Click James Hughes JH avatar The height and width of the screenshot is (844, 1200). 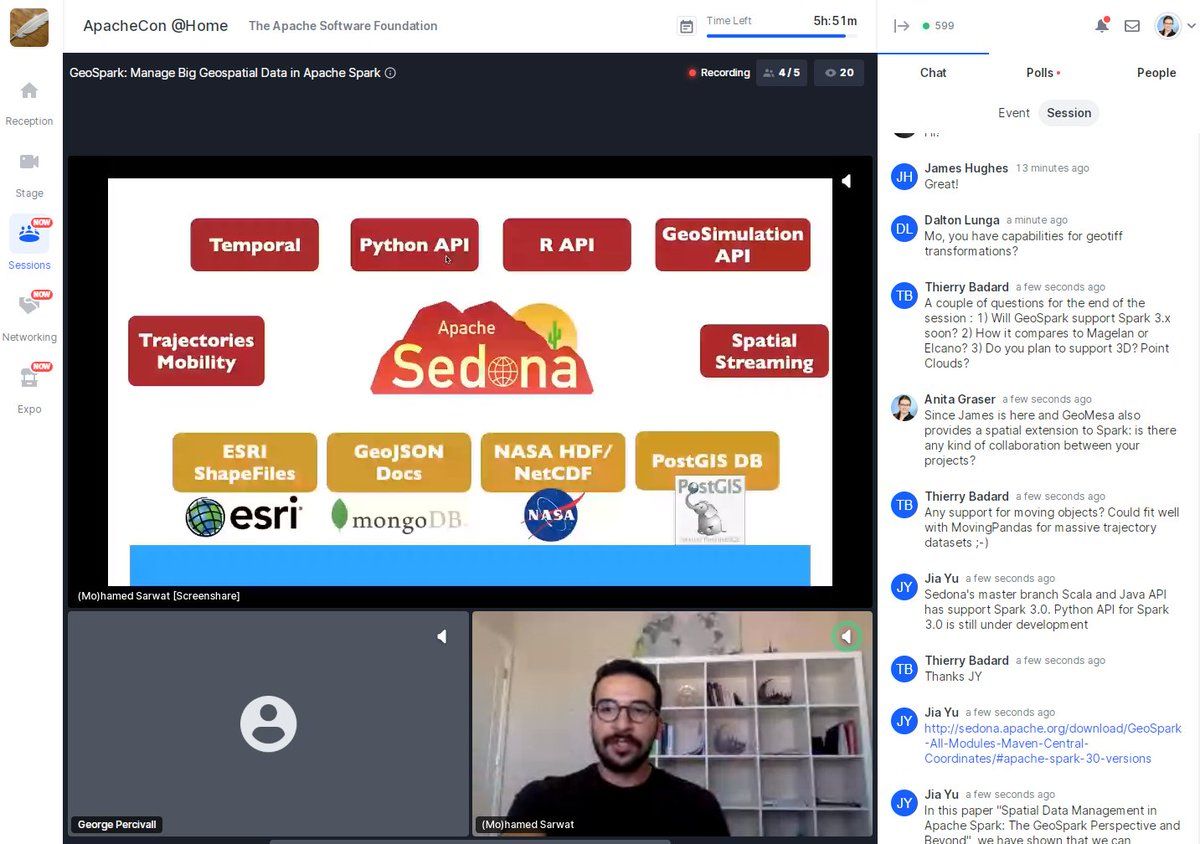[904, 177]
